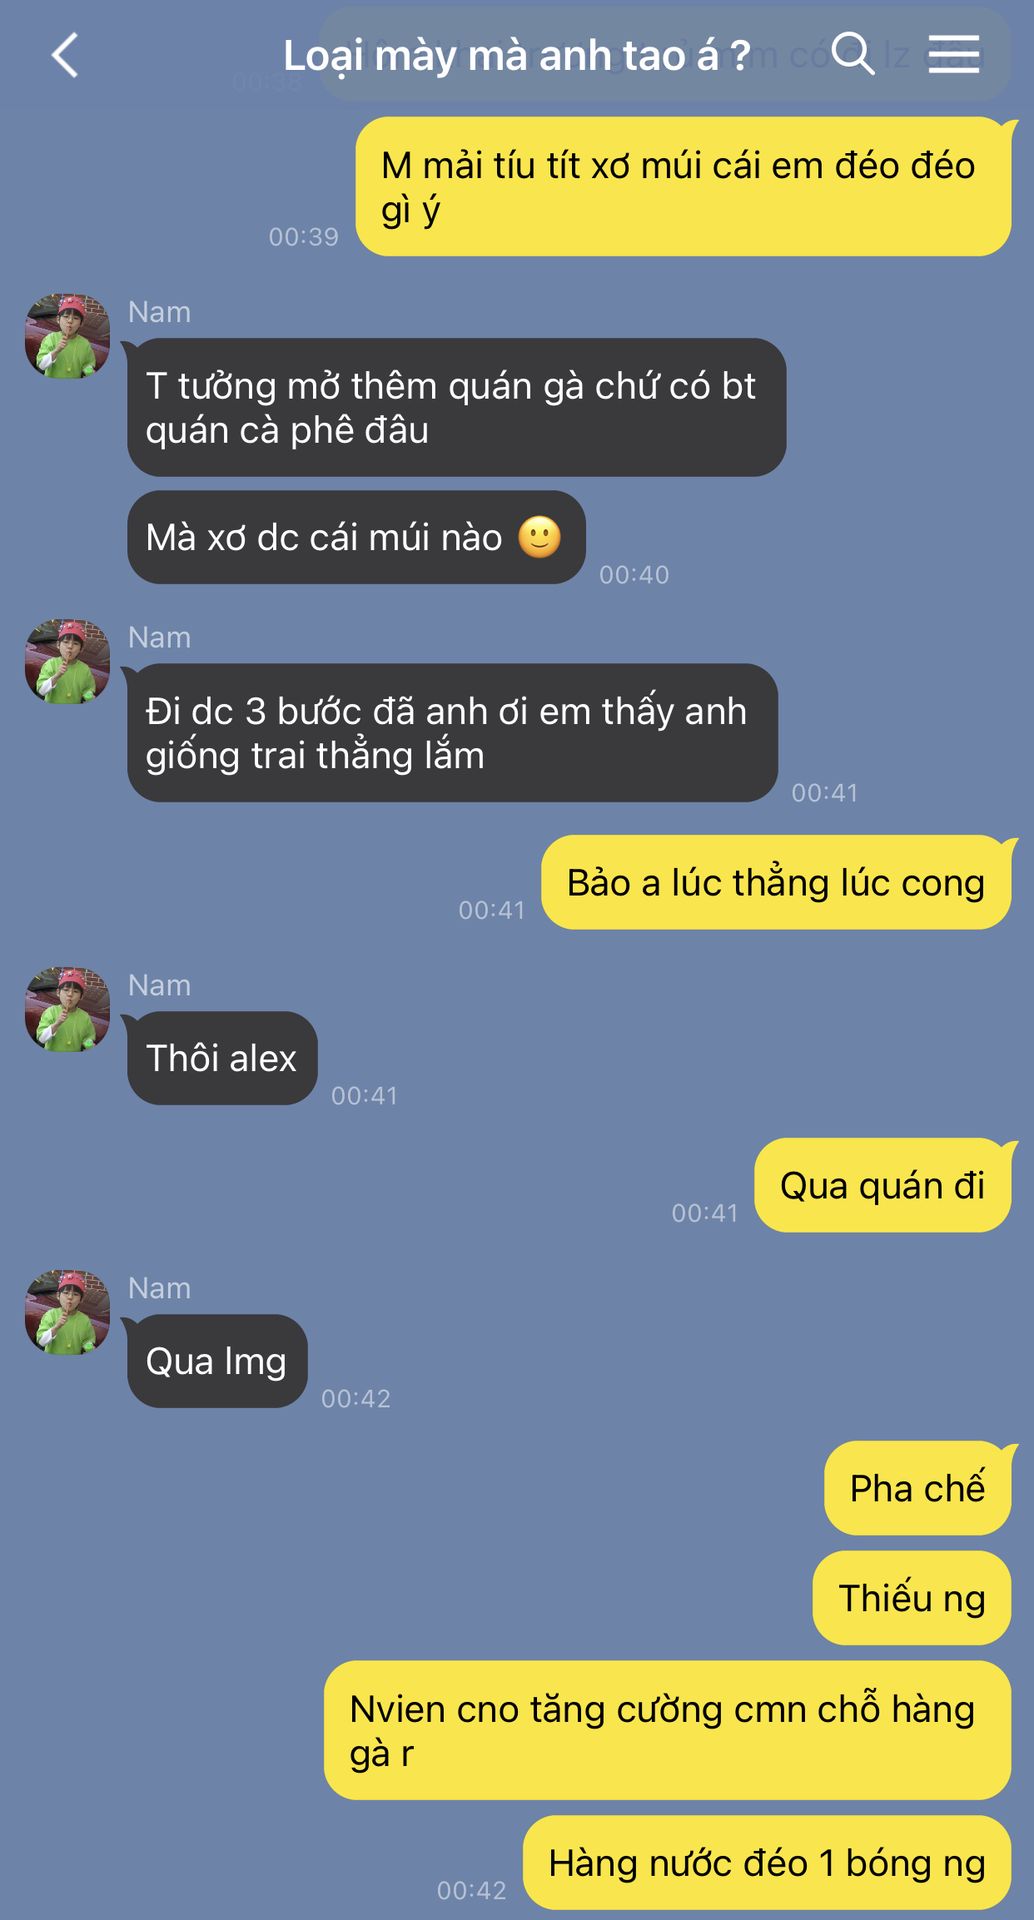This screenshot has width=1034, height=1920.
Task: Tap the 'Pha chế' message bubble
Action: (x=918, y=1488)
